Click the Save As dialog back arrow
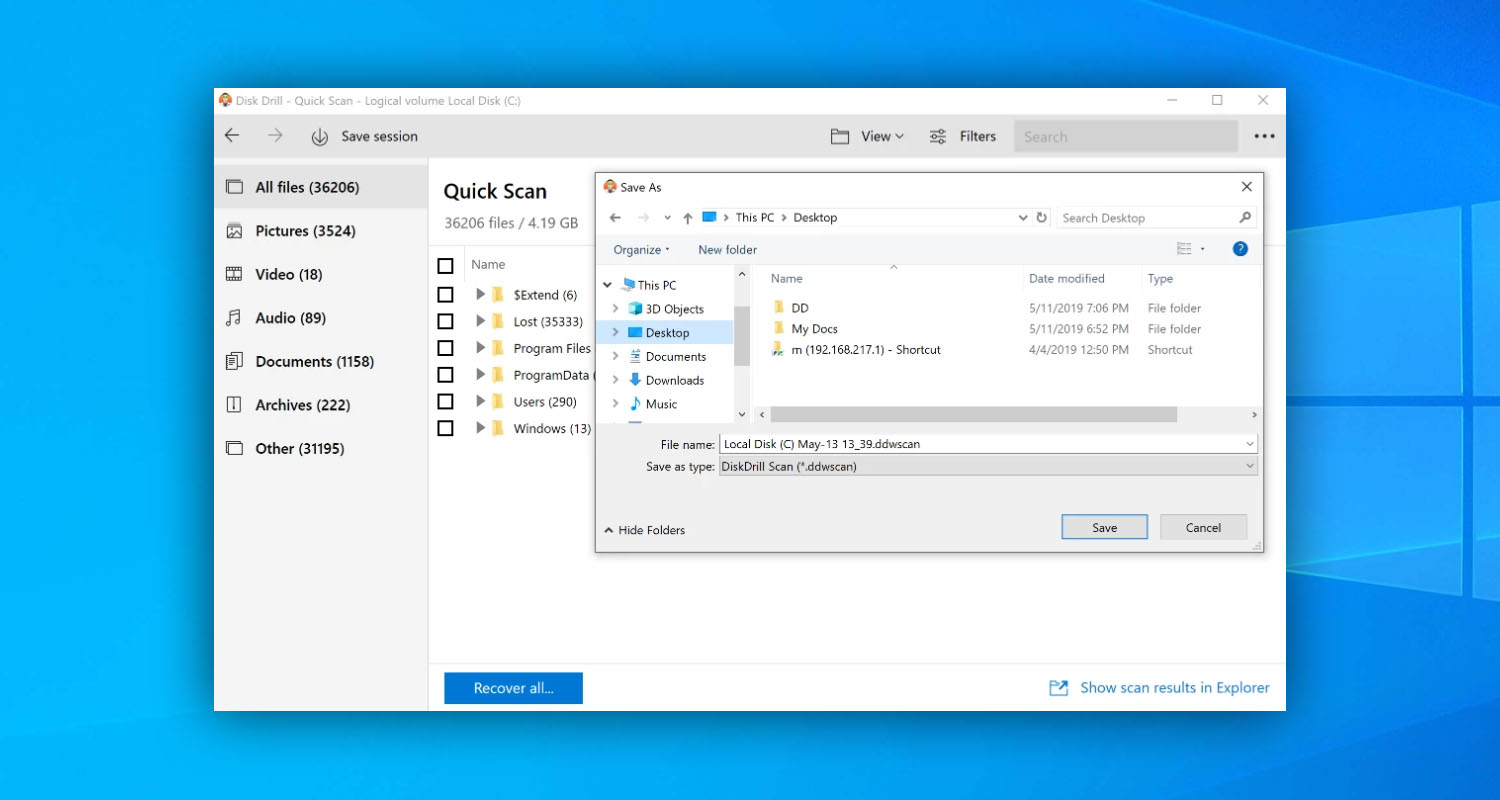 [x=615, y=217]
